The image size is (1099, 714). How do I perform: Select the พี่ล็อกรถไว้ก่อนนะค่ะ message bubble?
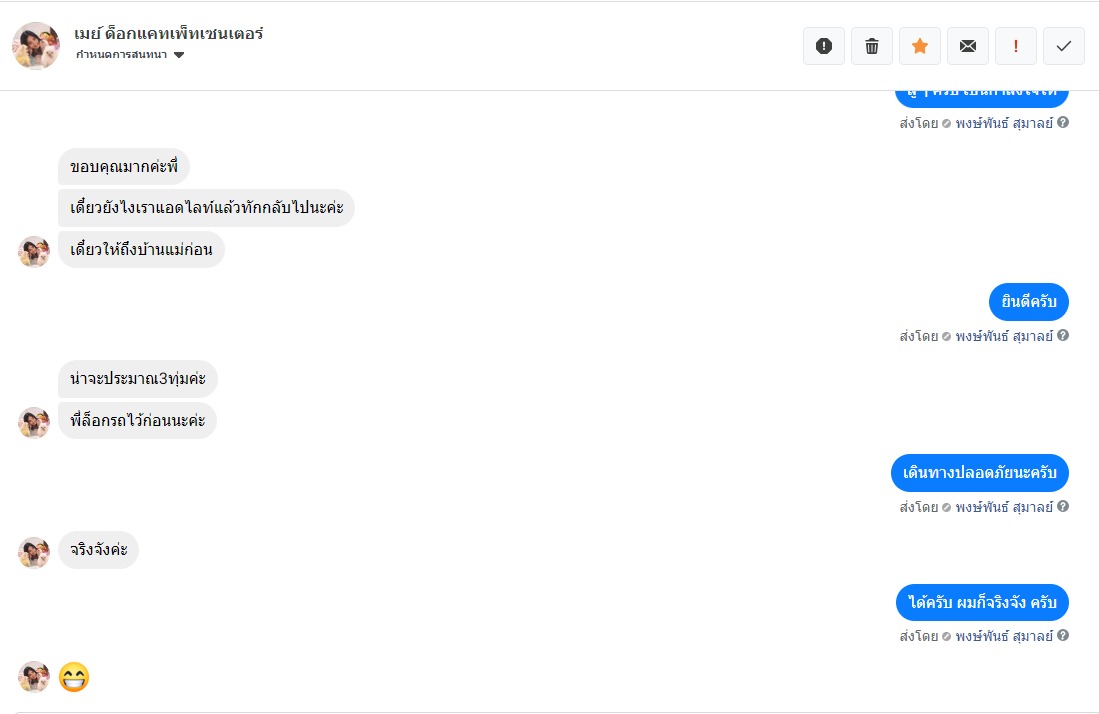click(137, 421)
